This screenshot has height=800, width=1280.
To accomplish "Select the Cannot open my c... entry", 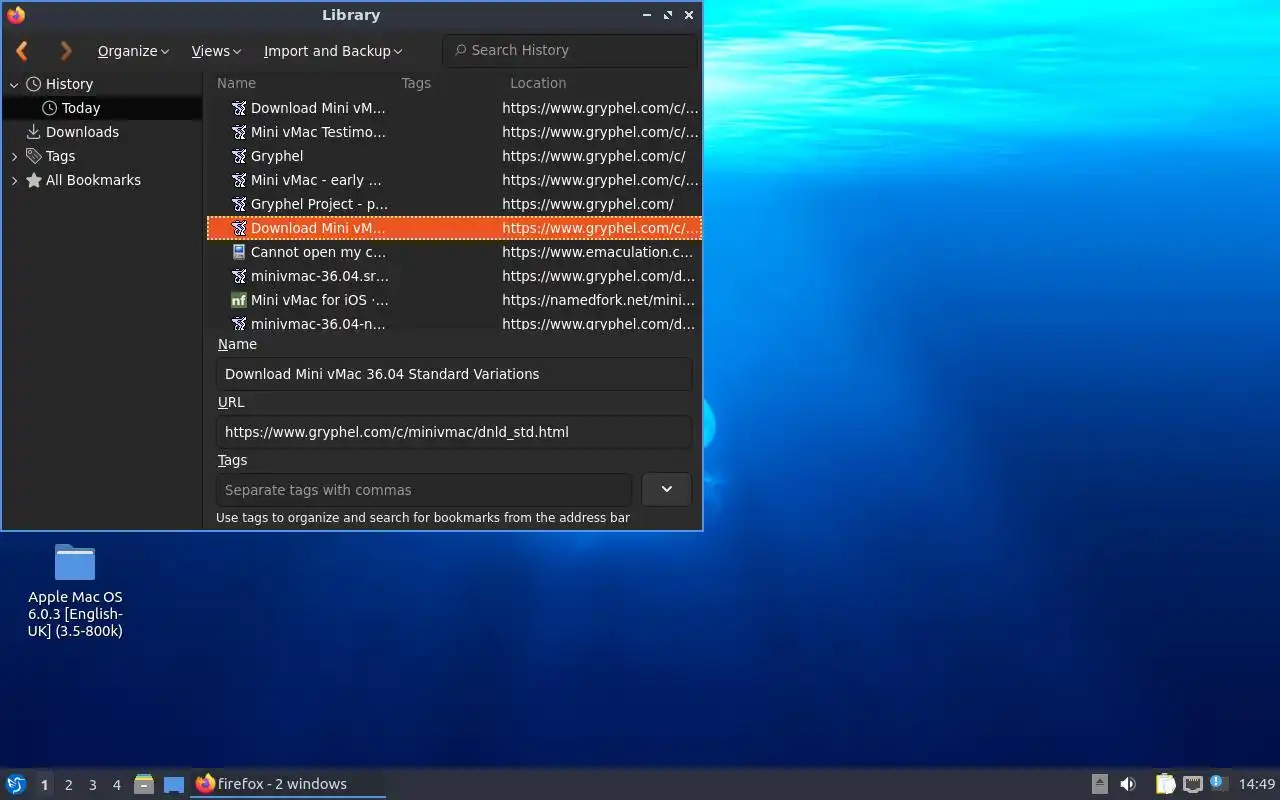I will click(454, 252).
